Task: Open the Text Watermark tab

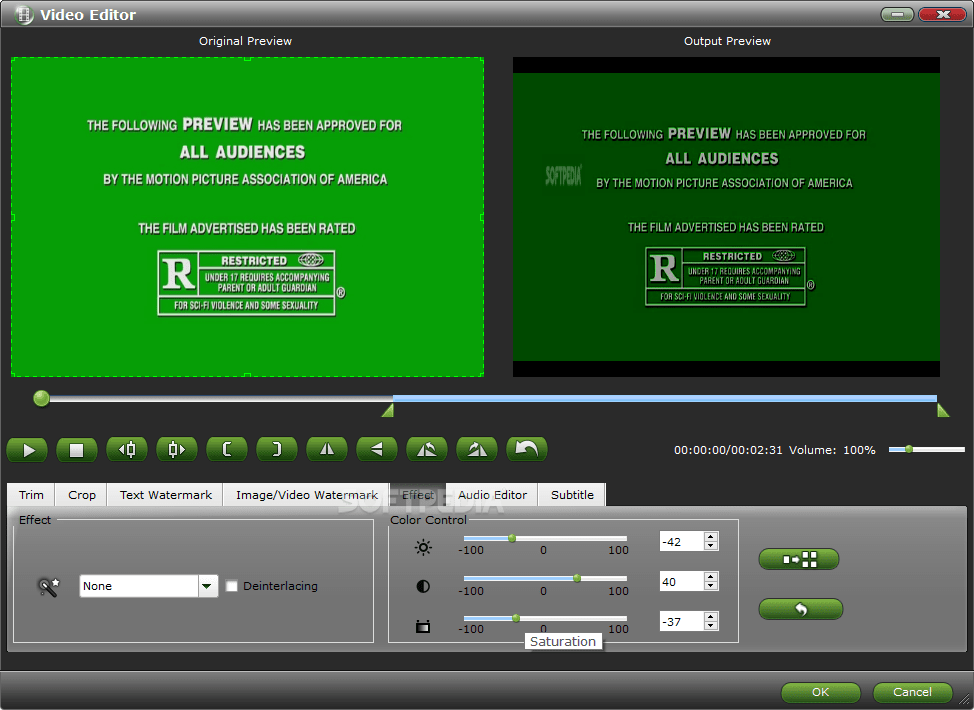Action: click(x=165, y=494)
